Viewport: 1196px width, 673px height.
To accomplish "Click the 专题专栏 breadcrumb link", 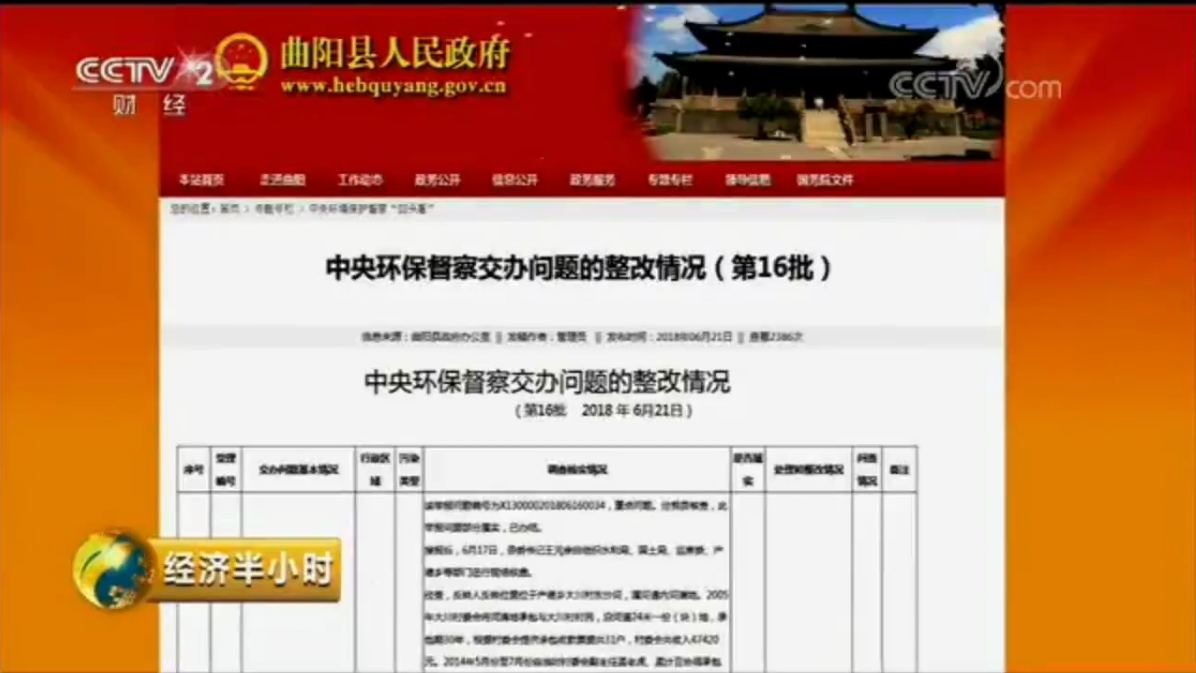I will click(x=274, y=210).
